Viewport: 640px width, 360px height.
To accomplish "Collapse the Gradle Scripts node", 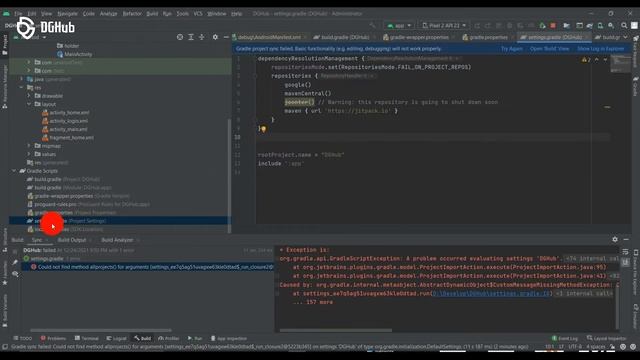I will [x=14, y=171].
